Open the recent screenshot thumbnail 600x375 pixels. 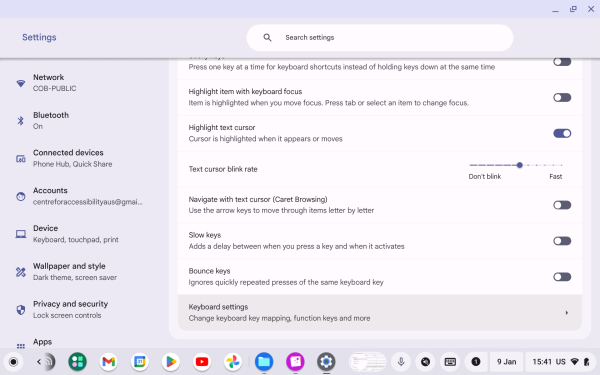pyautogui.click(x=367, y=362)
